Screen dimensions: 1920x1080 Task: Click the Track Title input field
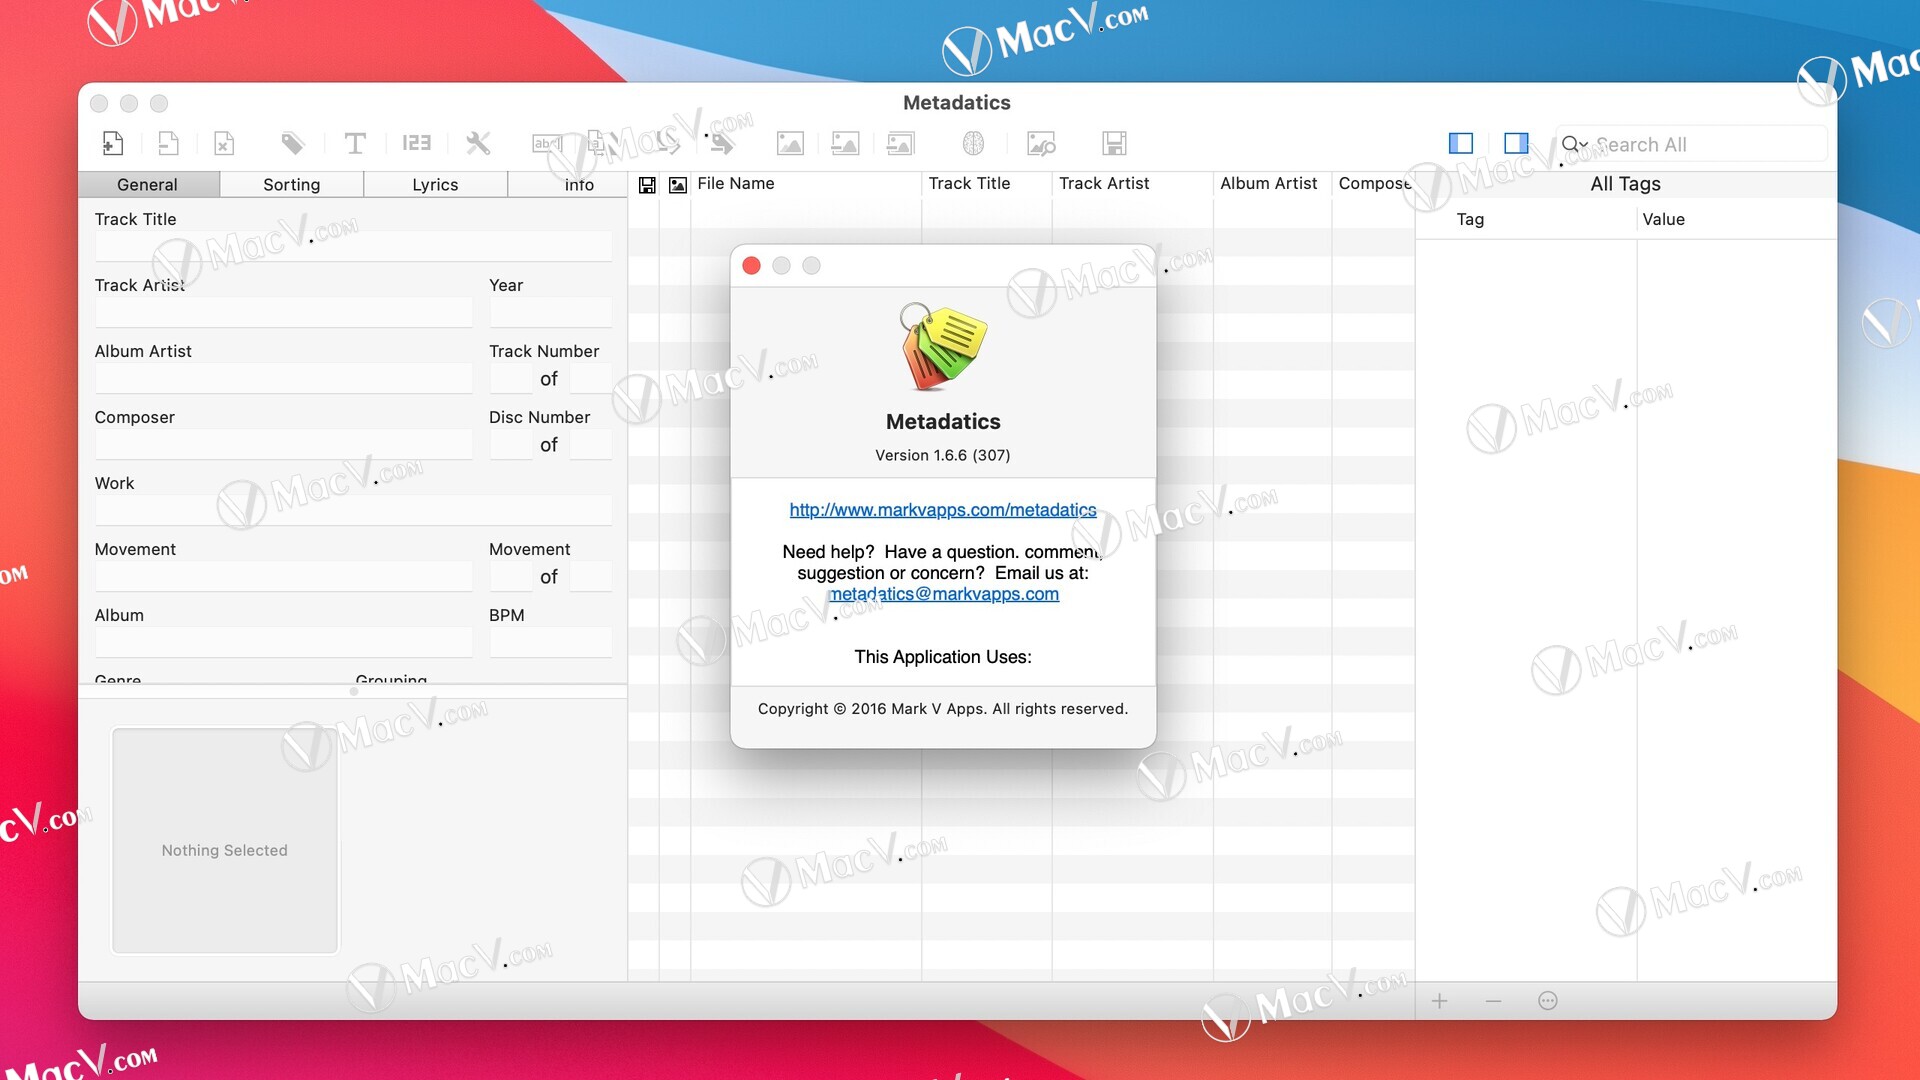(x=353, y=246)
